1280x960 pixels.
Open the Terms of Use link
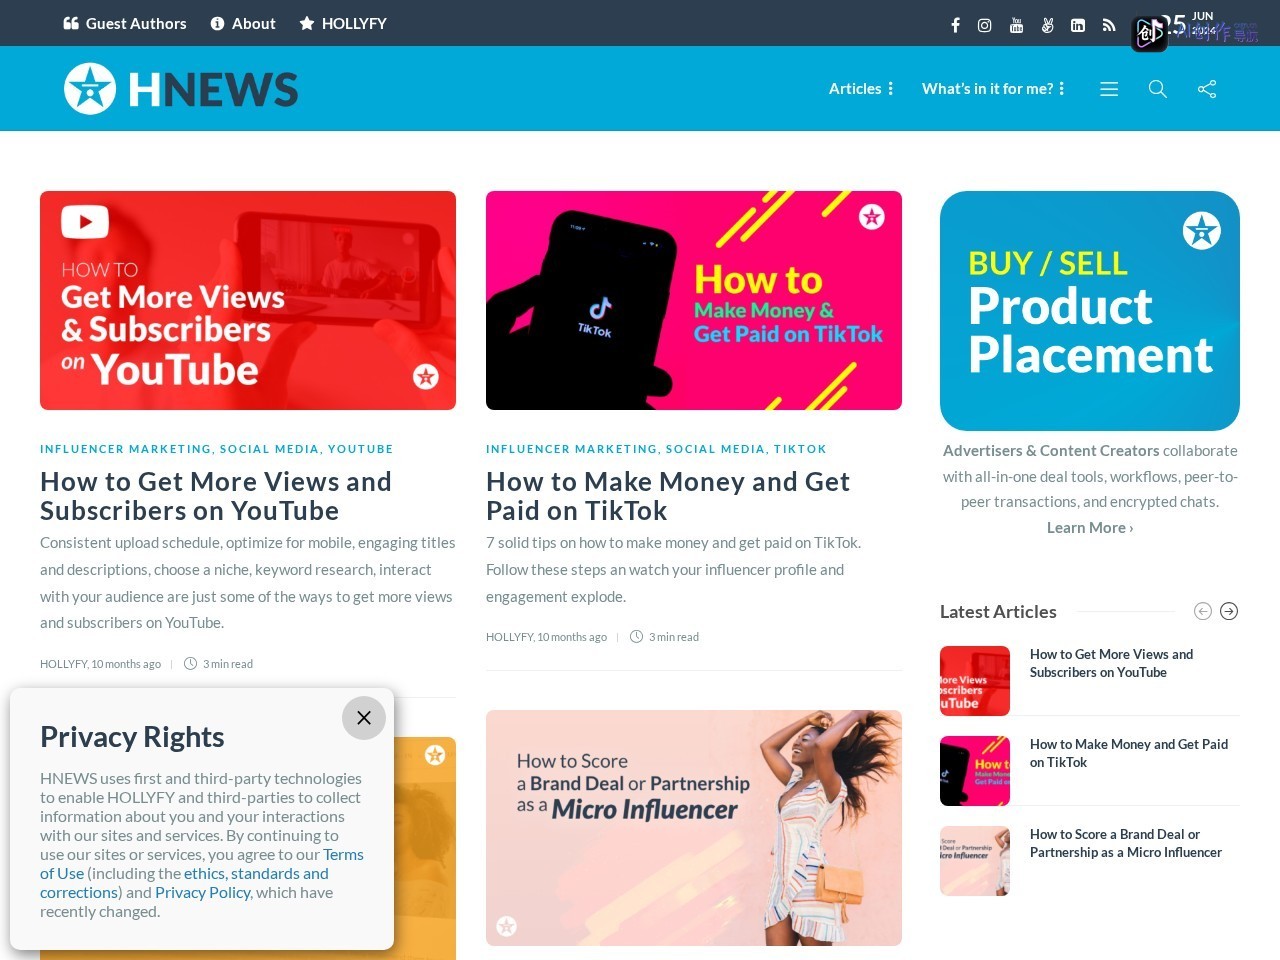[202, 864]
